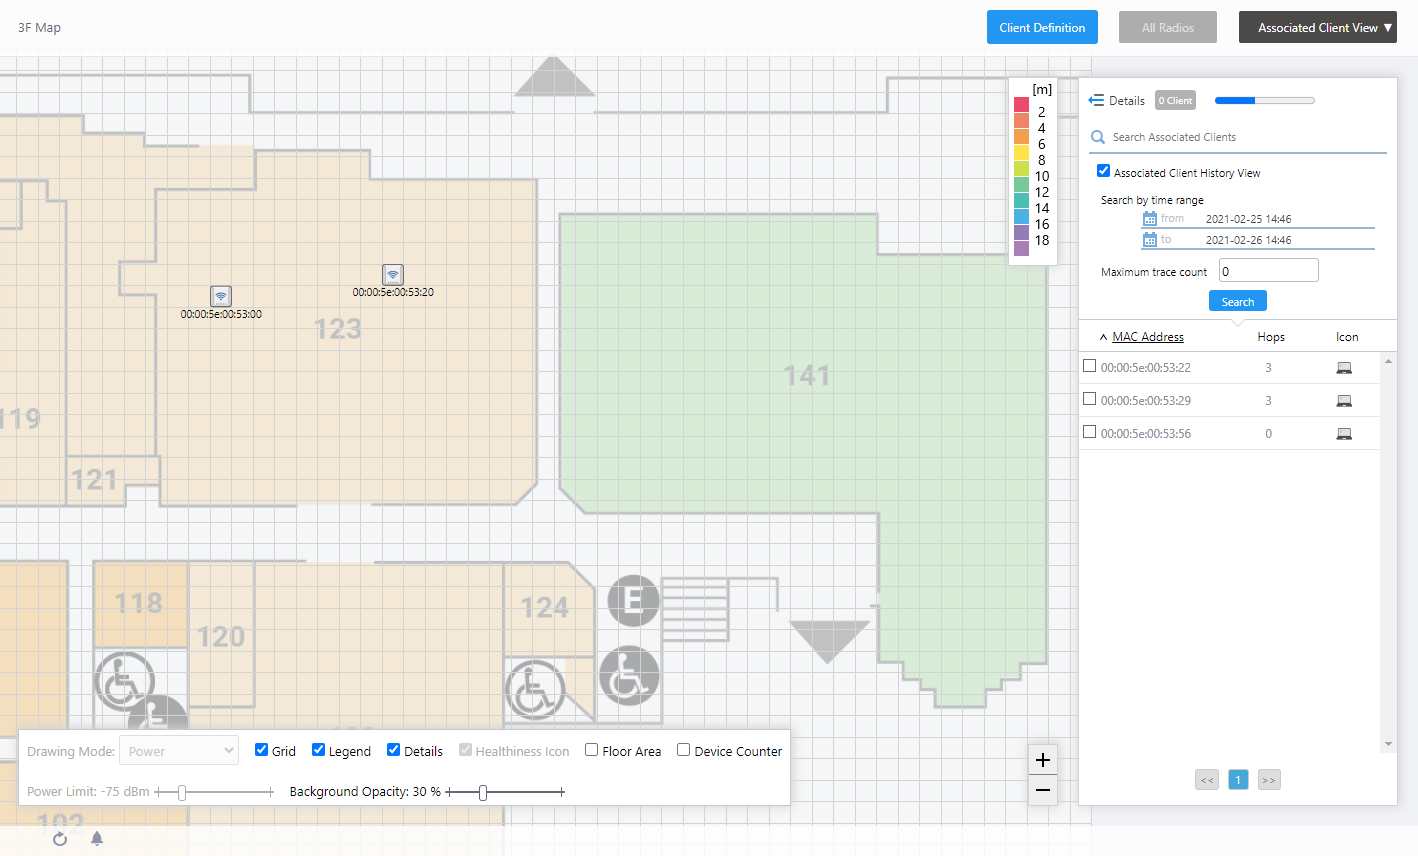1418x856 pixels.
Task: Select checkbox for client 00:00:5e:00:53:56
Action: (1090, 432)
